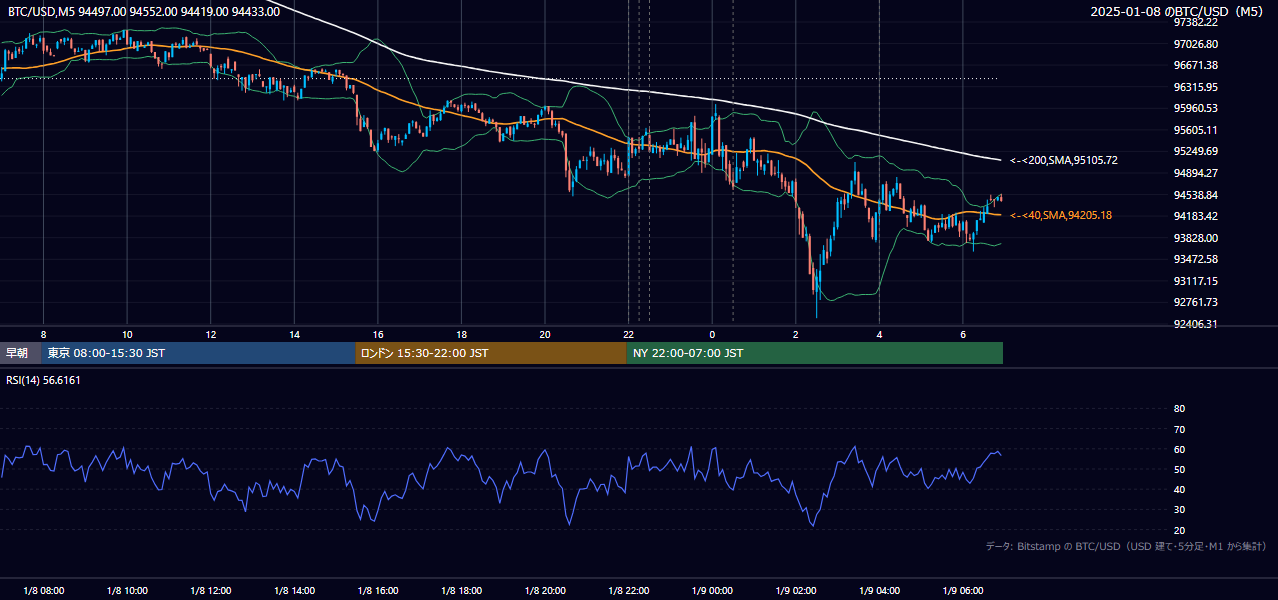Click the RSI axis level 30
Image resolution: width=1278 pixels, height=600 pixels.
(x=1179, y=510)
